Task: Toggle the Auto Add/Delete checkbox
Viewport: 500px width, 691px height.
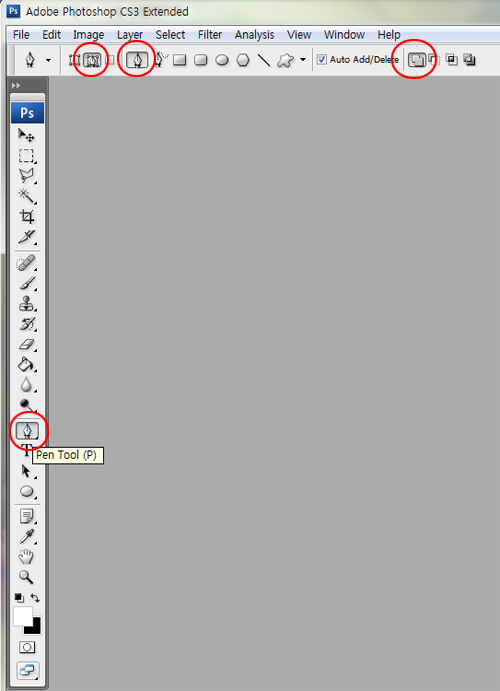Action: (322, 59)
